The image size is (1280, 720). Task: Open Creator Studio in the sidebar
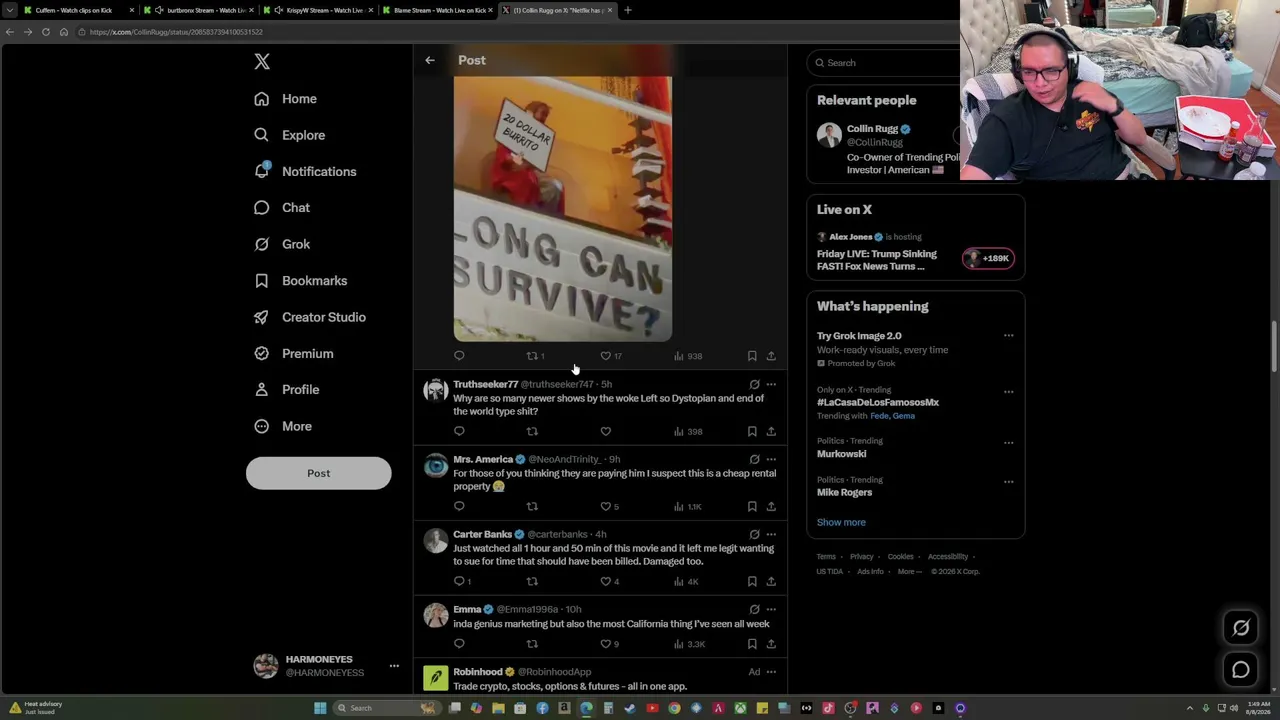pos(310,317)
